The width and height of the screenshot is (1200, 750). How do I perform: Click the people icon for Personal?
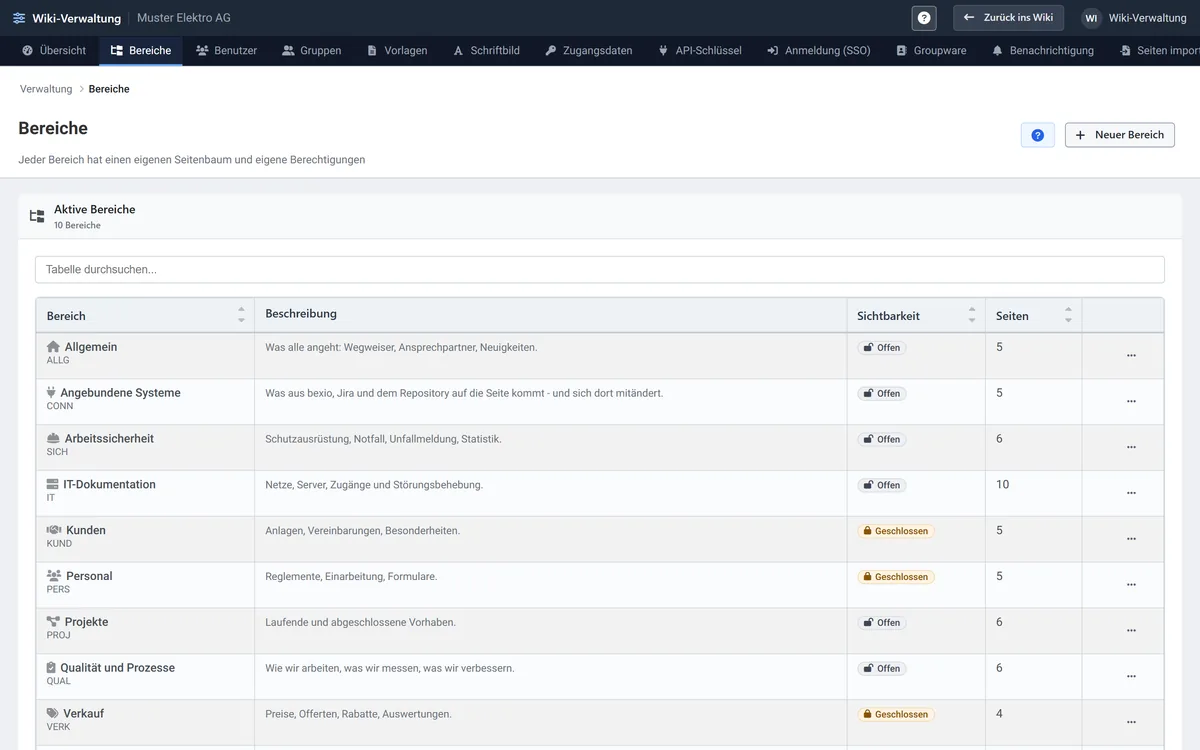click(x=54, y=576)
